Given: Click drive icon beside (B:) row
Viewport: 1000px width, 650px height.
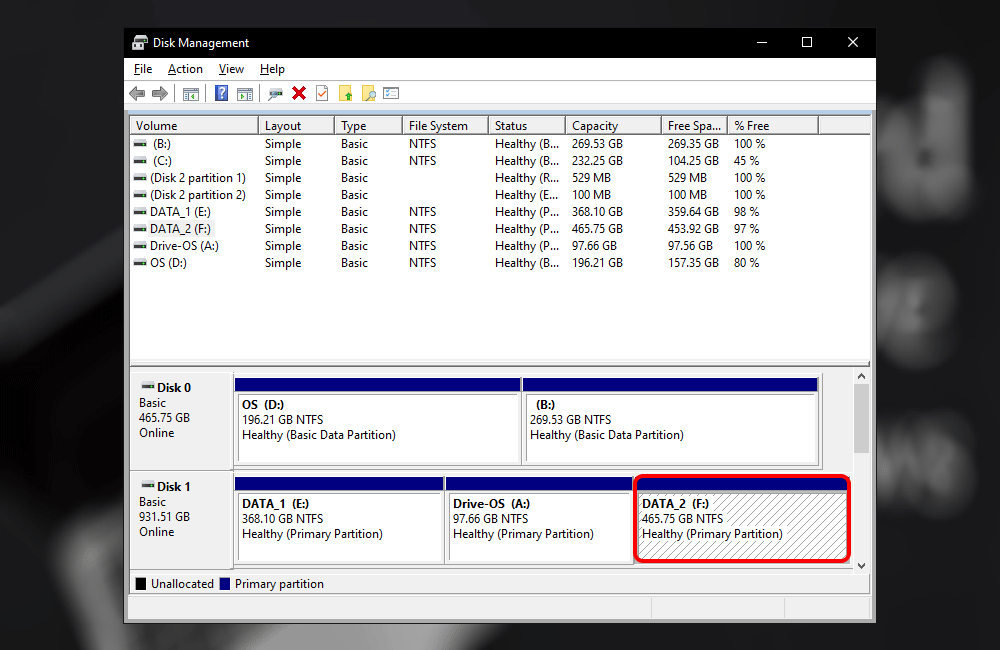Looking at the screenshot, I should 140,144.
